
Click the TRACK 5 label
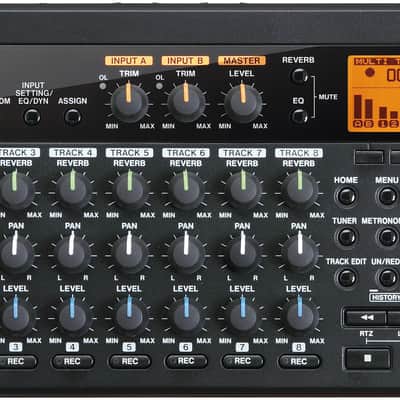(129, 153)
